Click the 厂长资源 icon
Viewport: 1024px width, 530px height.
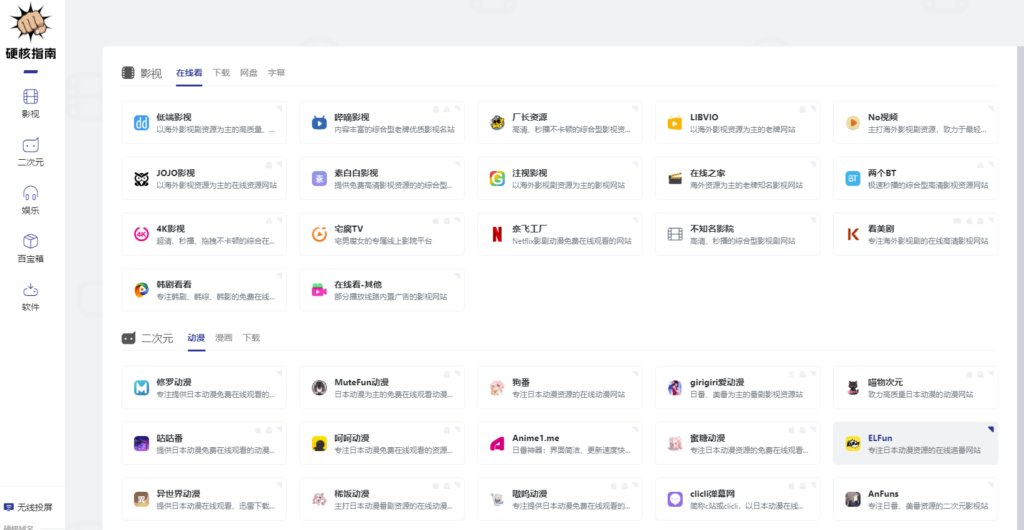pyautogui.click(x=498, y=123)
